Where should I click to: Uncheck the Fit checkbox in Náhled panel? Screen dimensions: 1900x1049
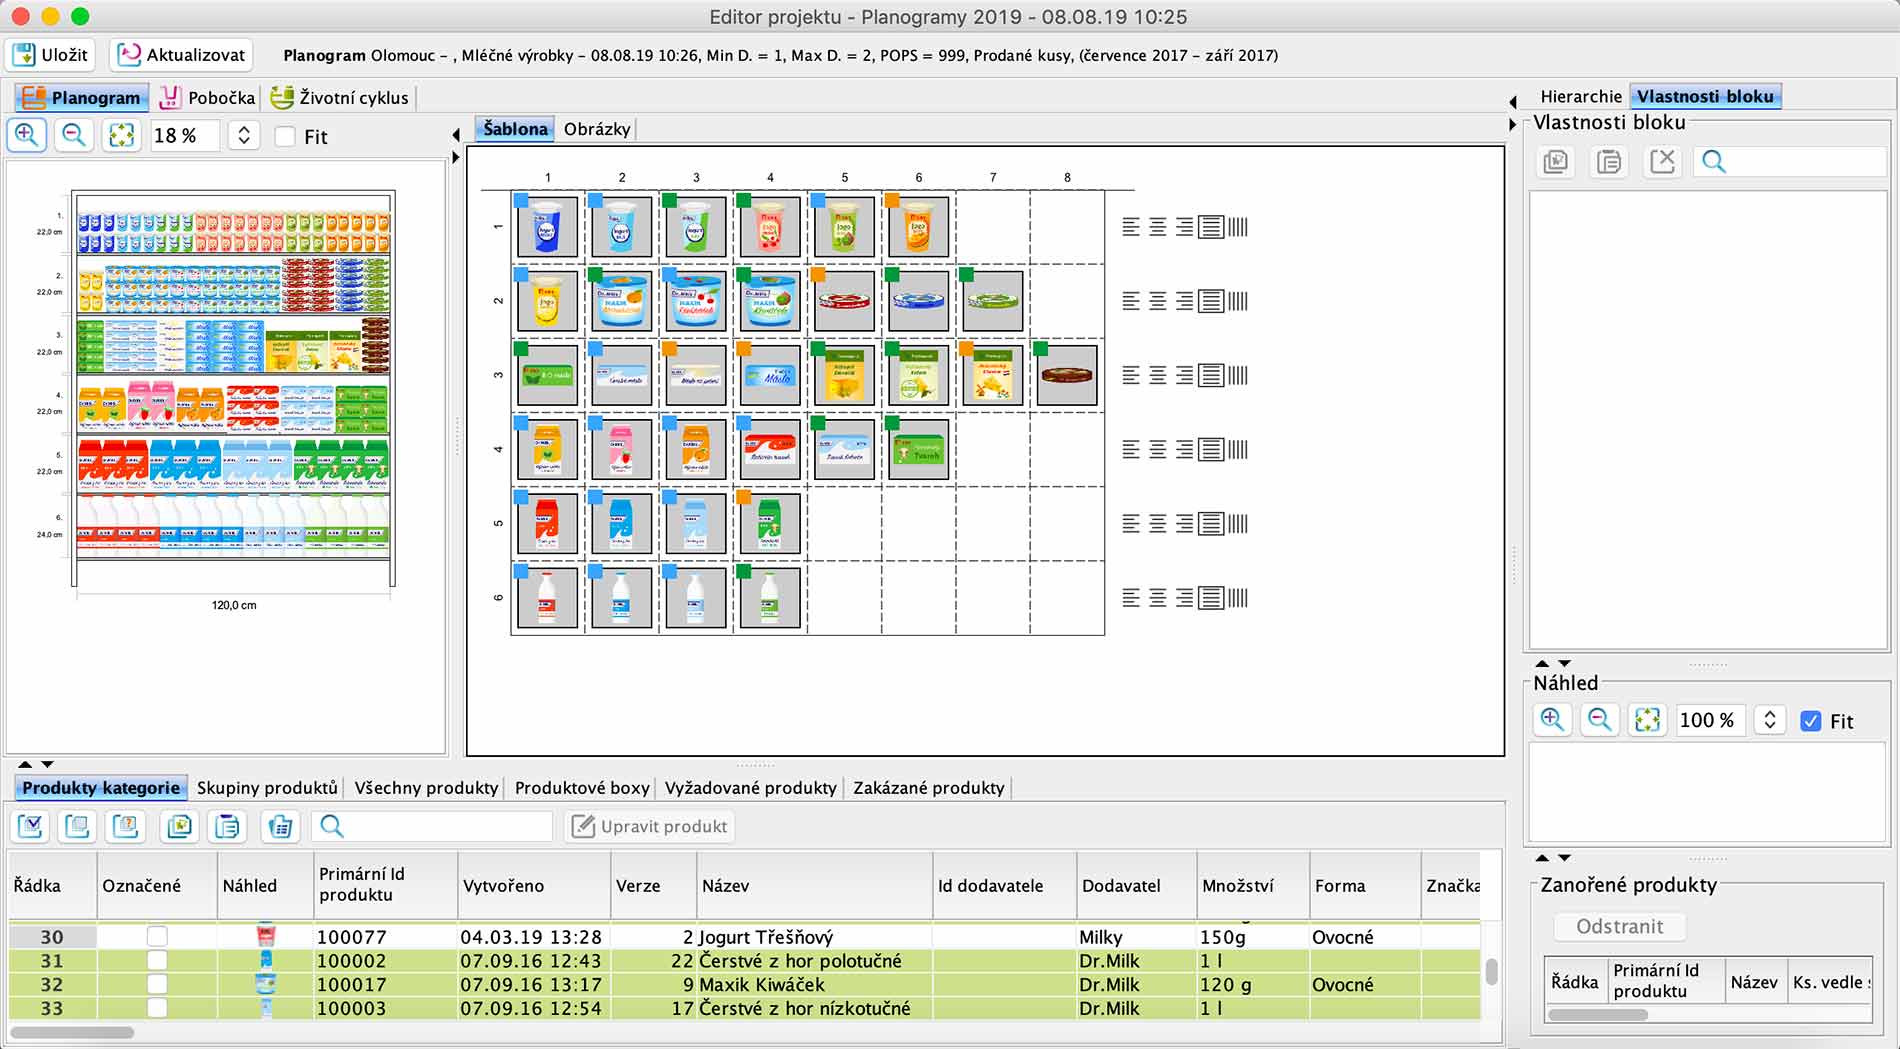click(x=1810, y=721)
